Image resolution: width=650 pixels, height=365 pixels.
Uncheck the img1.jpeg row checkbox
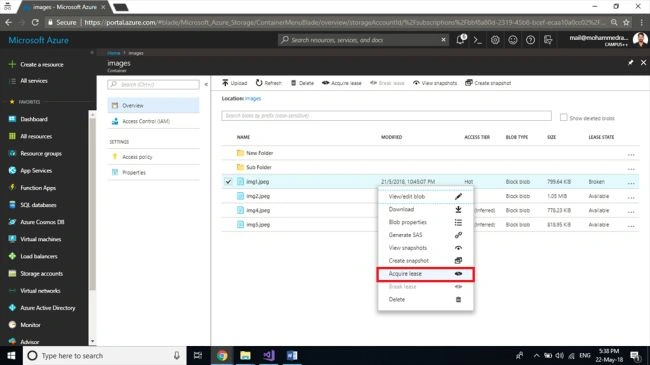point(228,182)
